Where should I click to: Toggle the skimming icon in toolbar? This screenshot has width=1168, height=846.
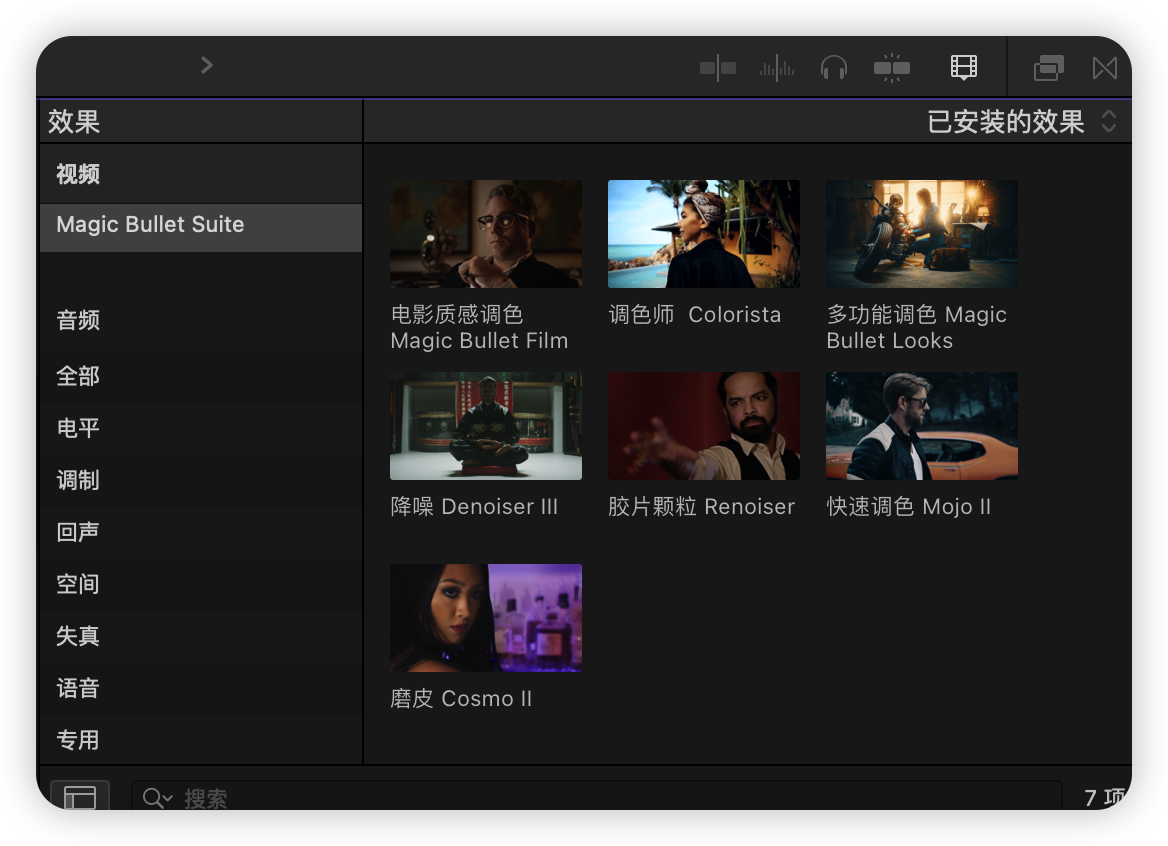click(x=718, y=68)
